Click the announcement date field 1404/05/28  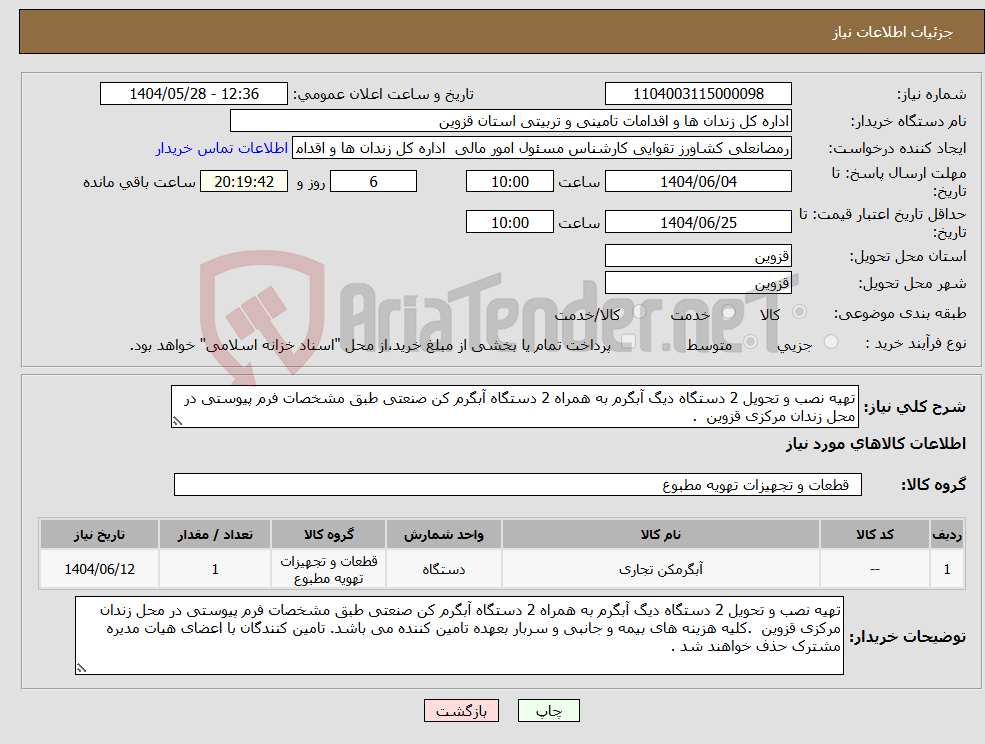(193, 94)
